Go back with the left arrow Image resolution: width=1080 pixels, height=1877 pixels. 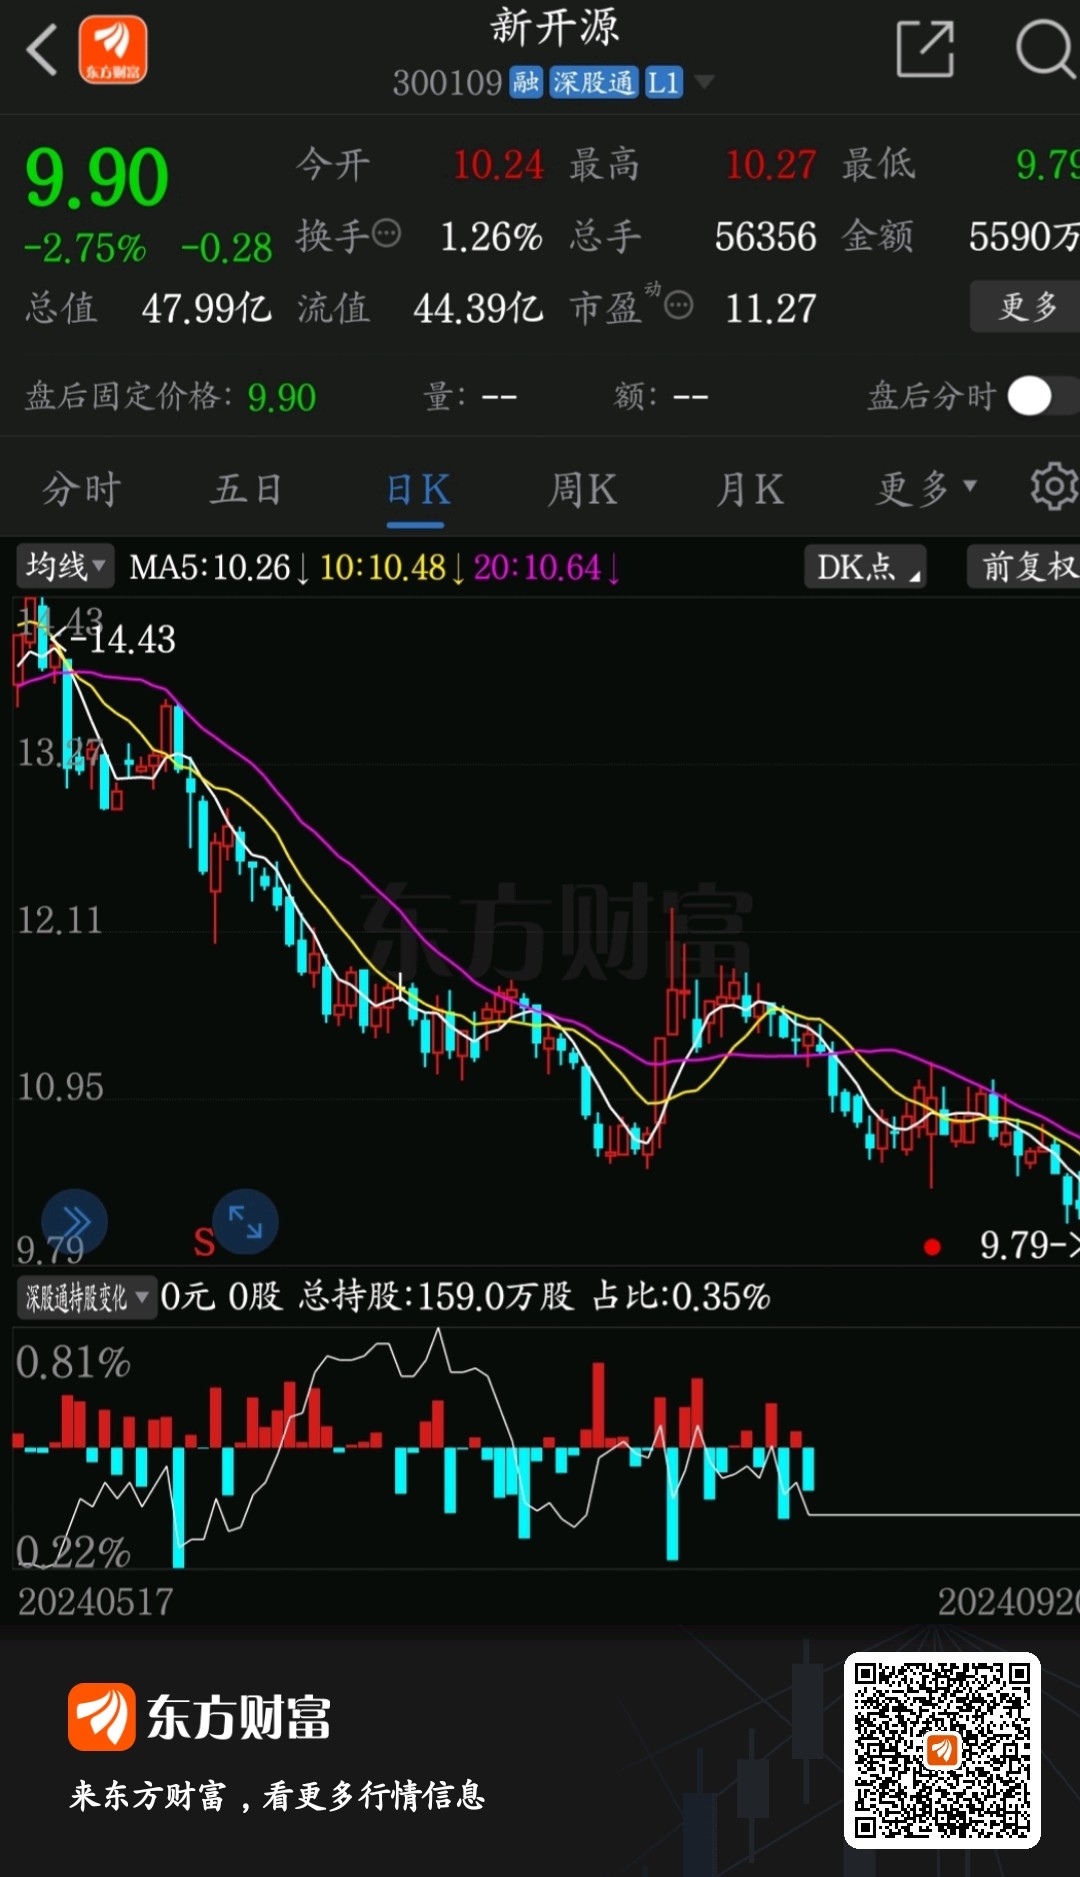(x=42, y=50)
